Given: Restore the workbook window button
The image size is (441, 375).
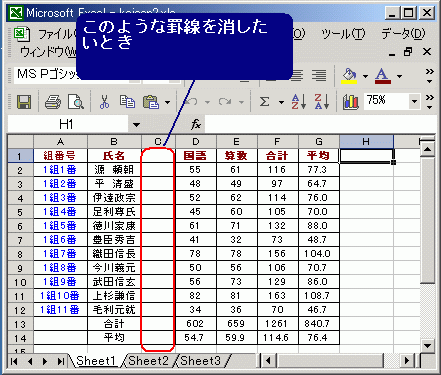Looking at the screenshot, I should click(408, 52).
